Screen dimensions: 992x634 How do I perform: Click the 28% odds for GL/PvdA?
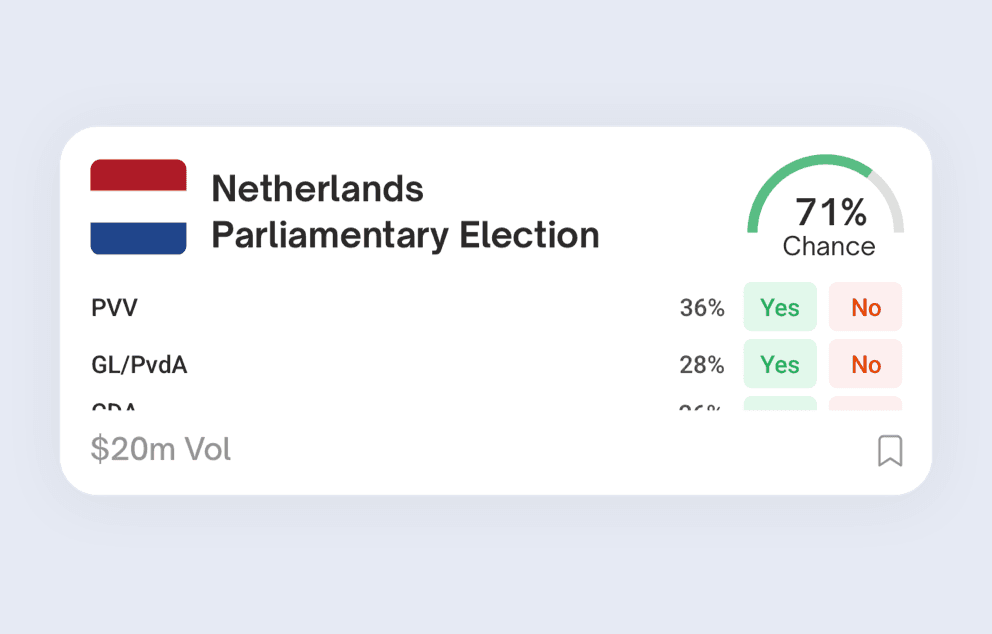pyautogui.click(x=702, y=365)
